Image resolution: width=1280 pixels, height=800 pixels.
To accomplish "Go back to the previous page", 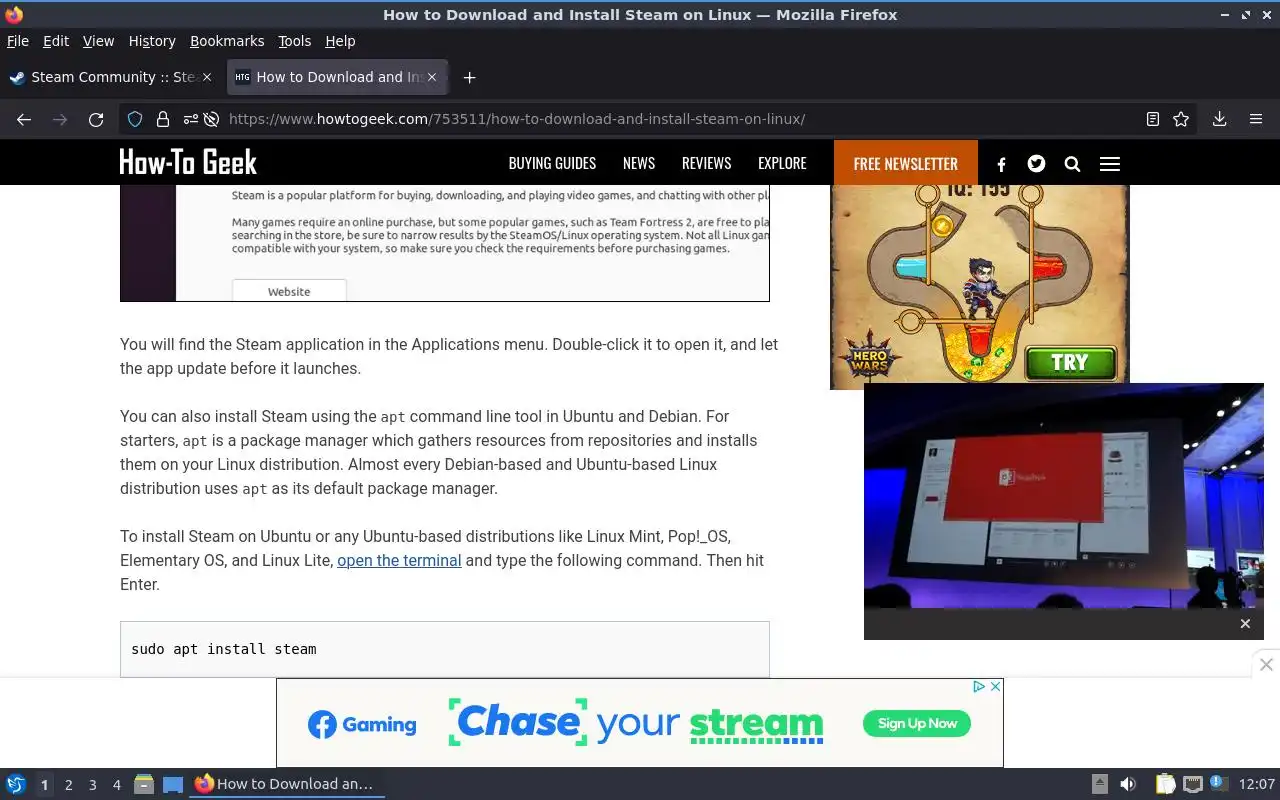I will [x=24, y=119].
